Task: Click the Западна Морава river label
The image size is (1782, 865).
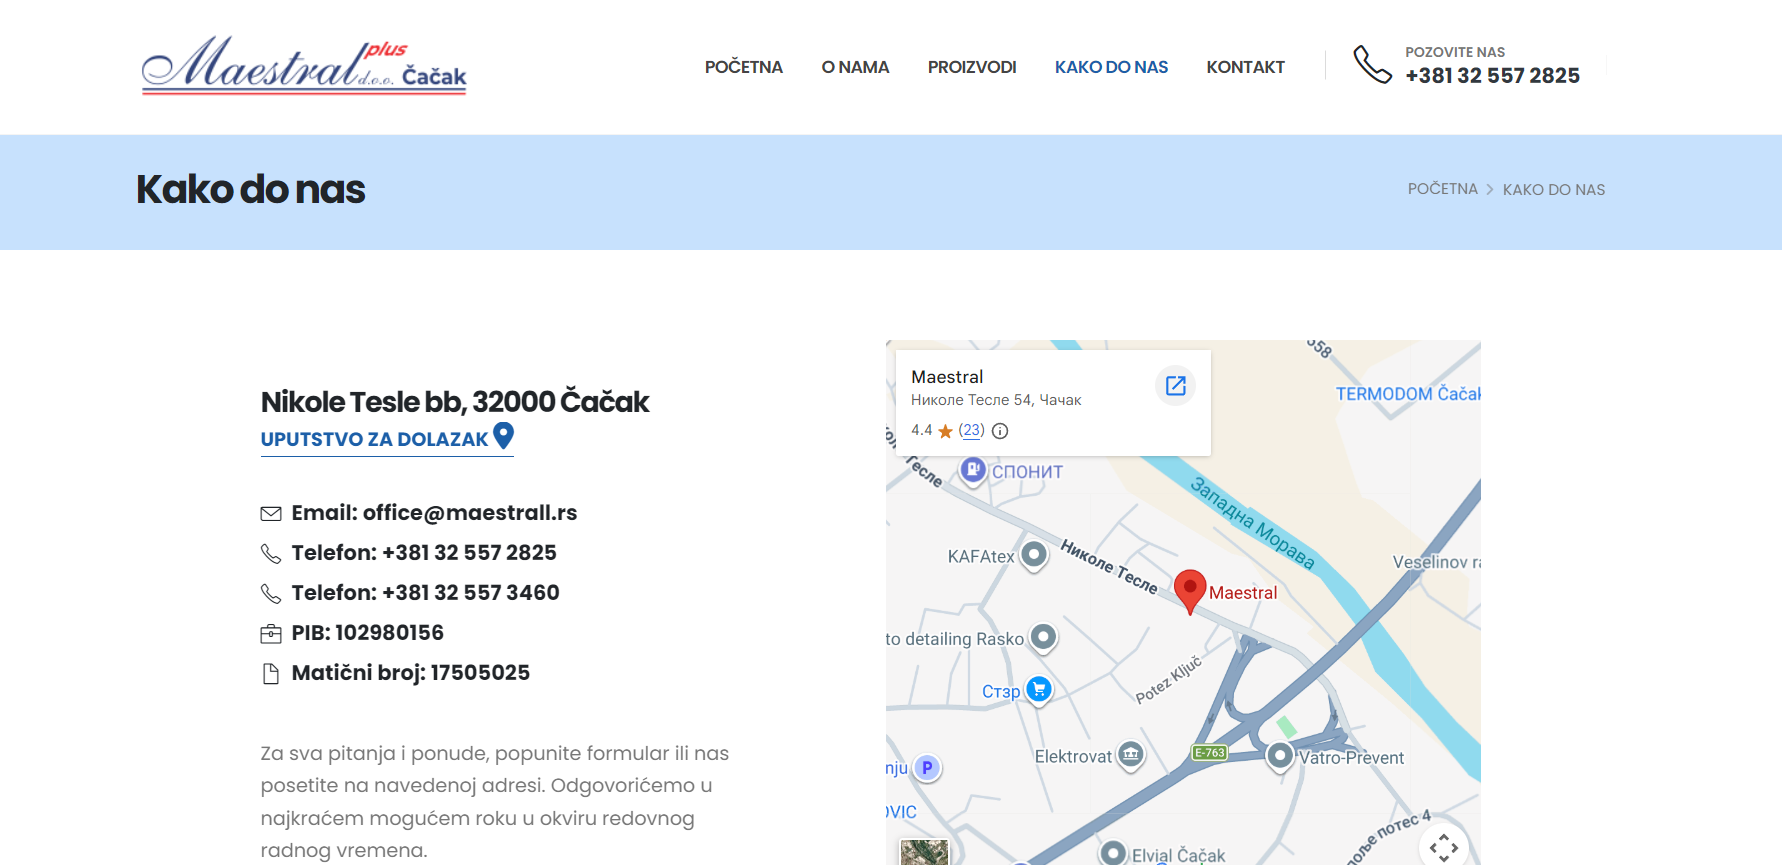Action: pos(1252,523)
